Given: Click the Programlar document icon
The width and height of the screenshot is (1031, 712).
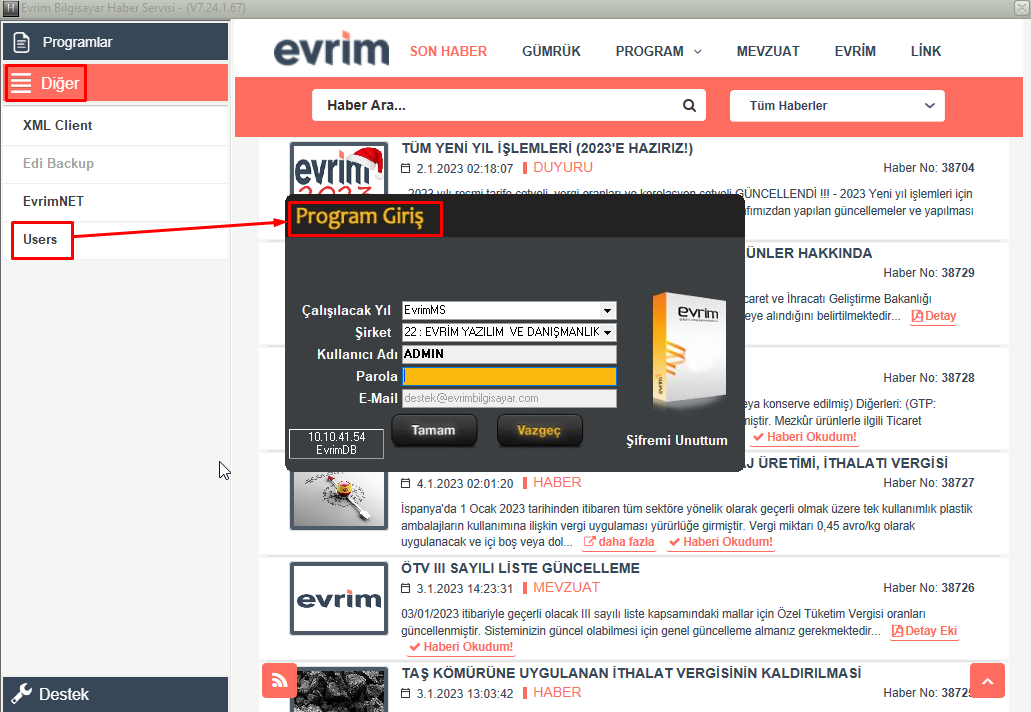Looking at the screenshot, I should [22, 42].
